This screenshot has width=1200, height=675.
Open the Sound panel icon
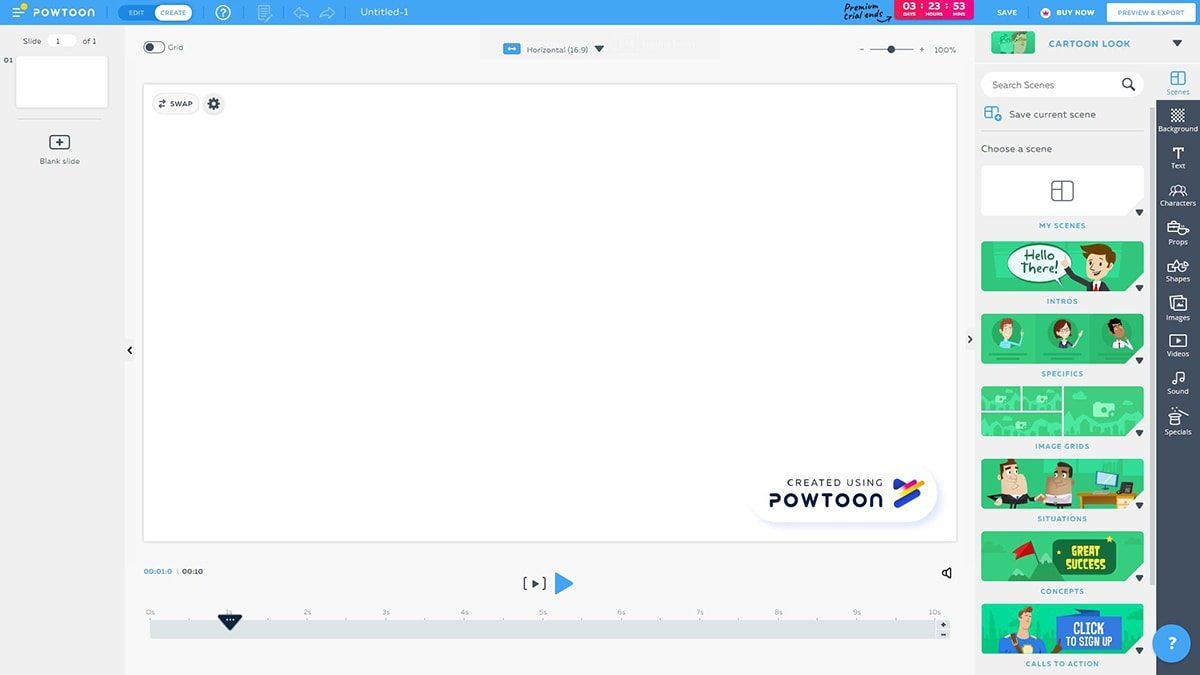[1177, 382]
